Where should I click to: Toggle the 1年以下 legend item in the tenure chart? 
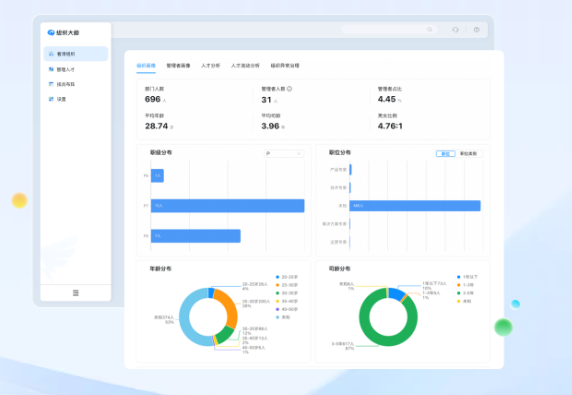click(468, 277)
